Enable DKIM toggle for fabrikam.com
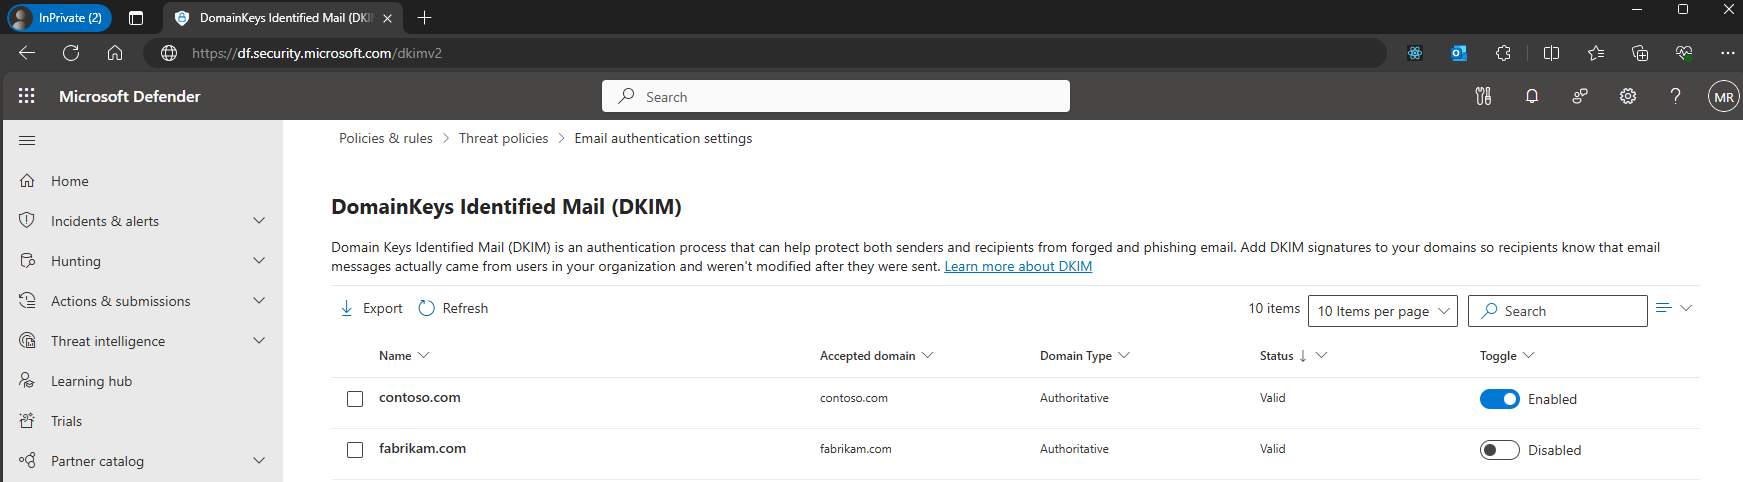Viewport: 1743px width, 482px height. click(x=1500, y=450)
